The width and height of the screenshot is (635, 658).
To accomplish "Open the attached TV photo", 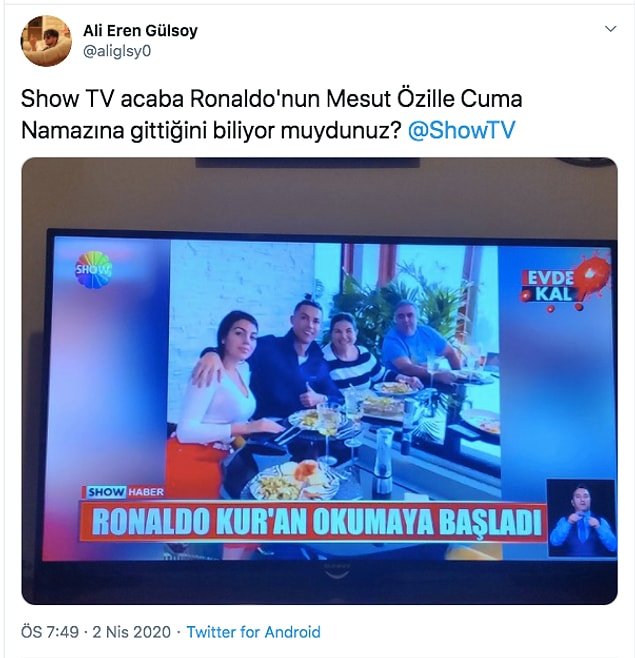I will coord(319,381).
